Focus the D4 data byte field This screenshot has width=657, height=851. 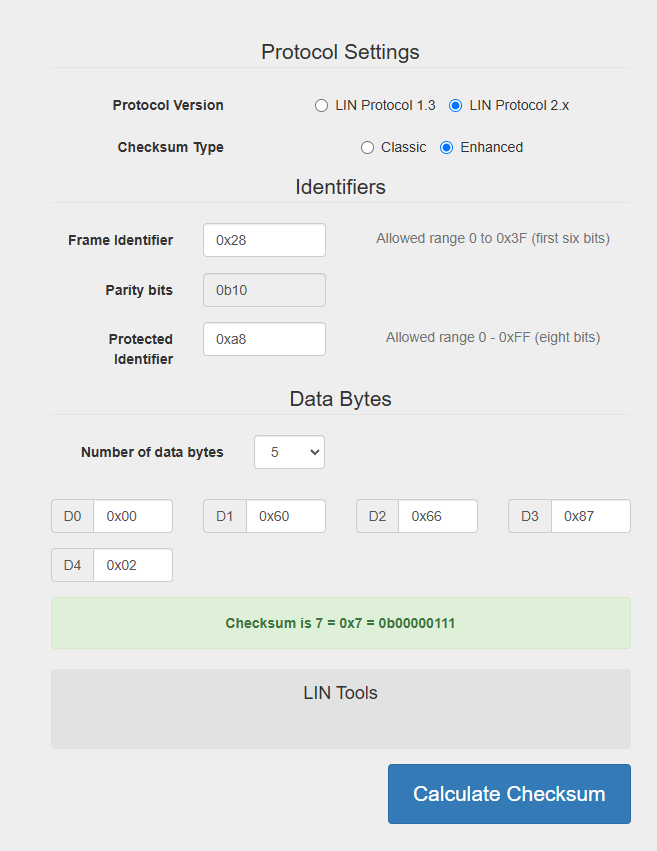[x=133, y=565]
